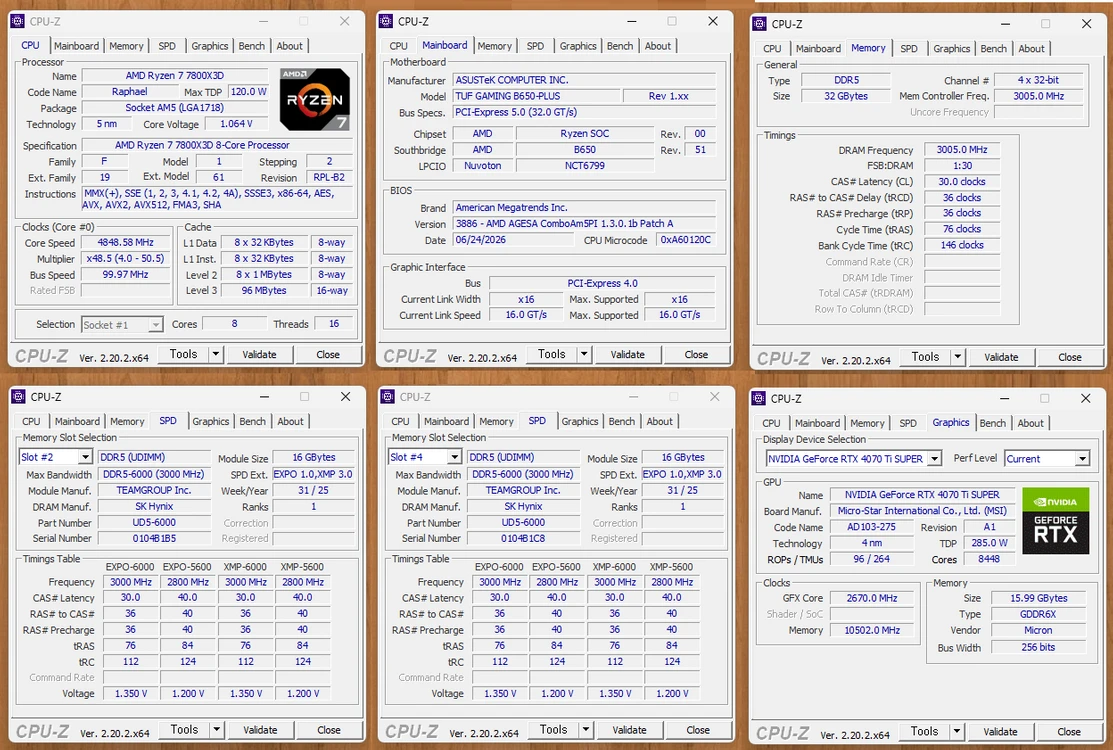Image resolution: width=1113 pixels, height=750 pixels.
Task: Click Tools button in the Slot #4 SPD window
Action: (553, 729)
